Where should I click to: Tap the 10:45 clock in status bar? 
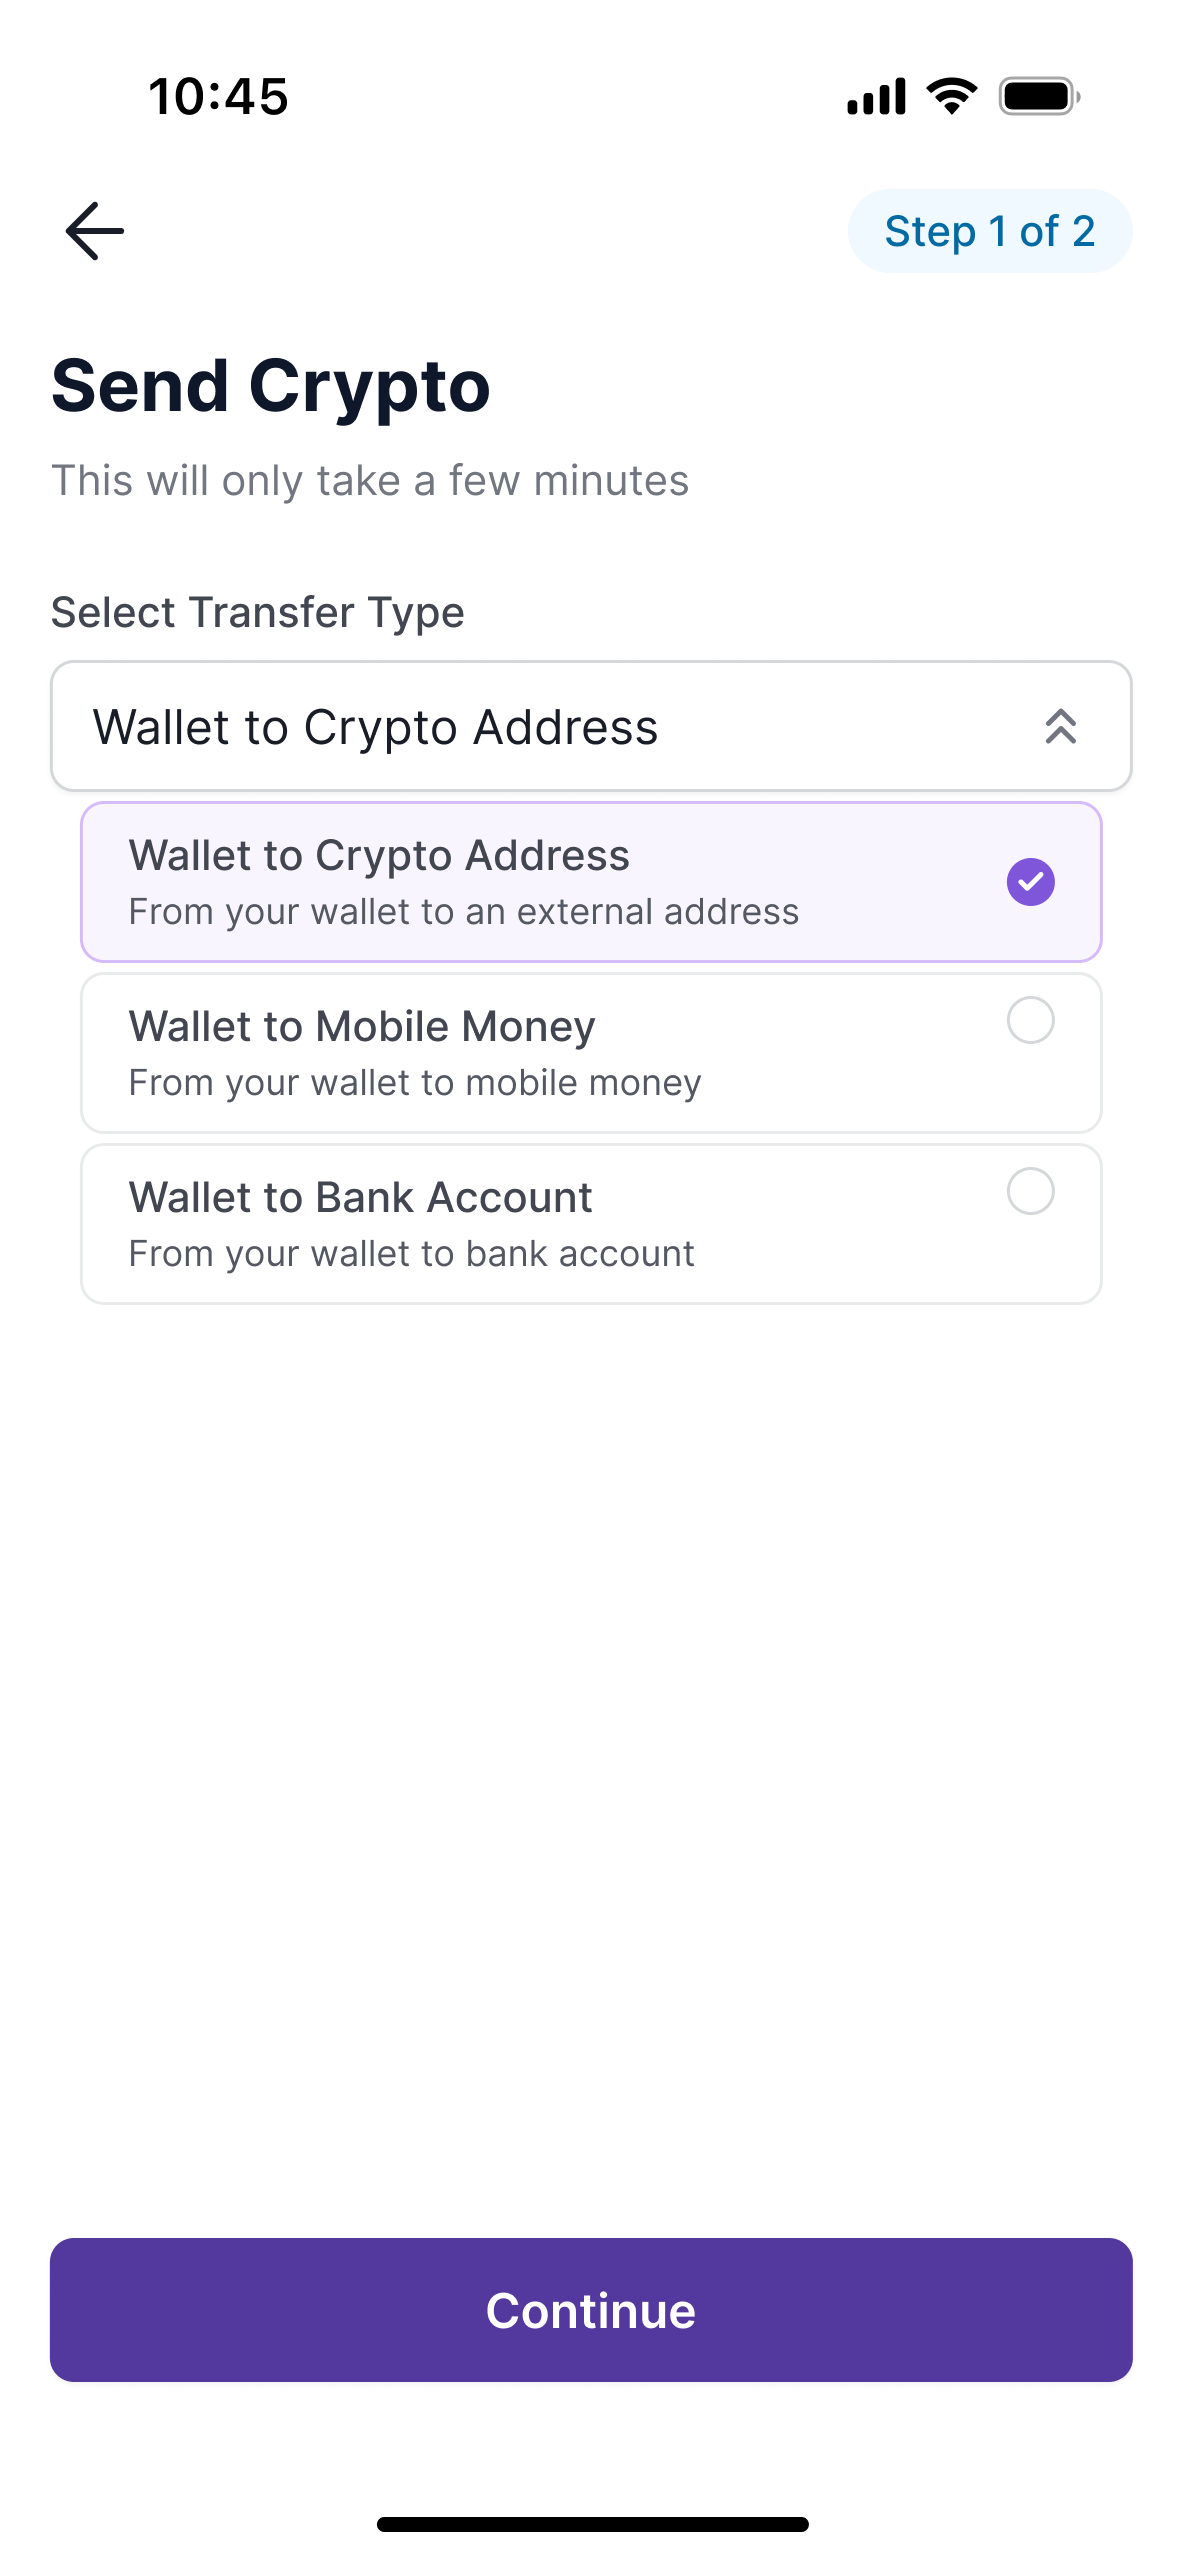point(218,97)
